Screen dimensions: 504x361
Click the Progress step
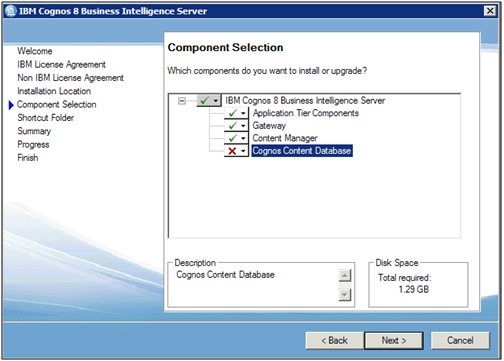click(33, 144)
